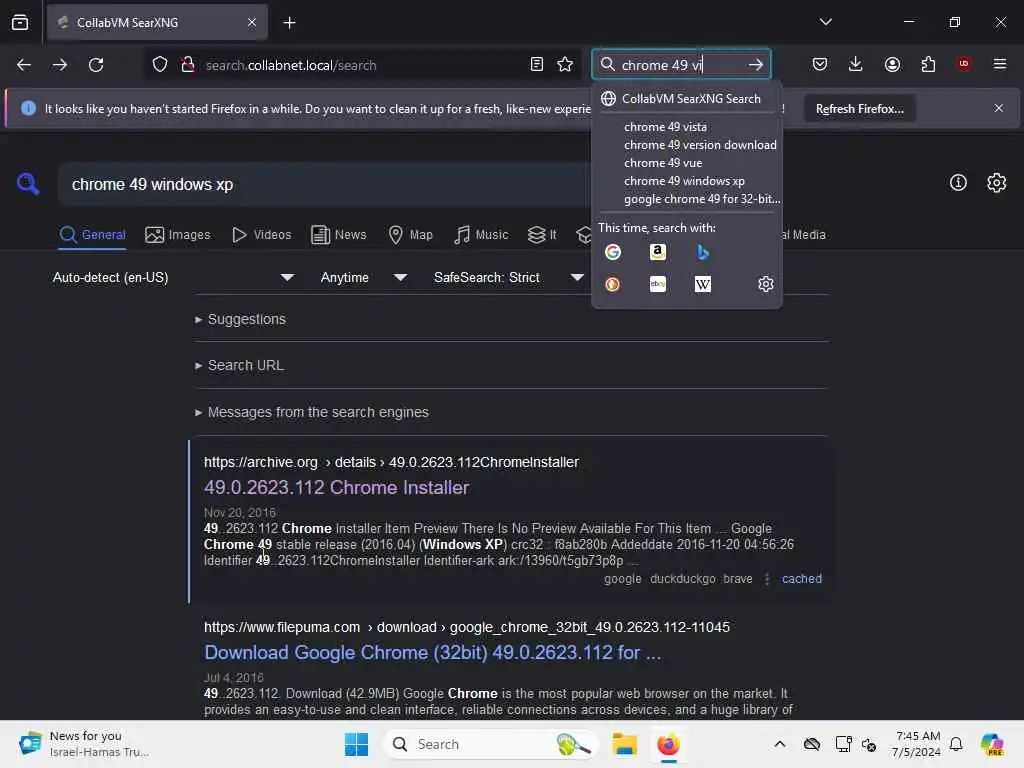Screen dimensions: 1024x768
Task: Open Pocket save icon
Action: 820,64
